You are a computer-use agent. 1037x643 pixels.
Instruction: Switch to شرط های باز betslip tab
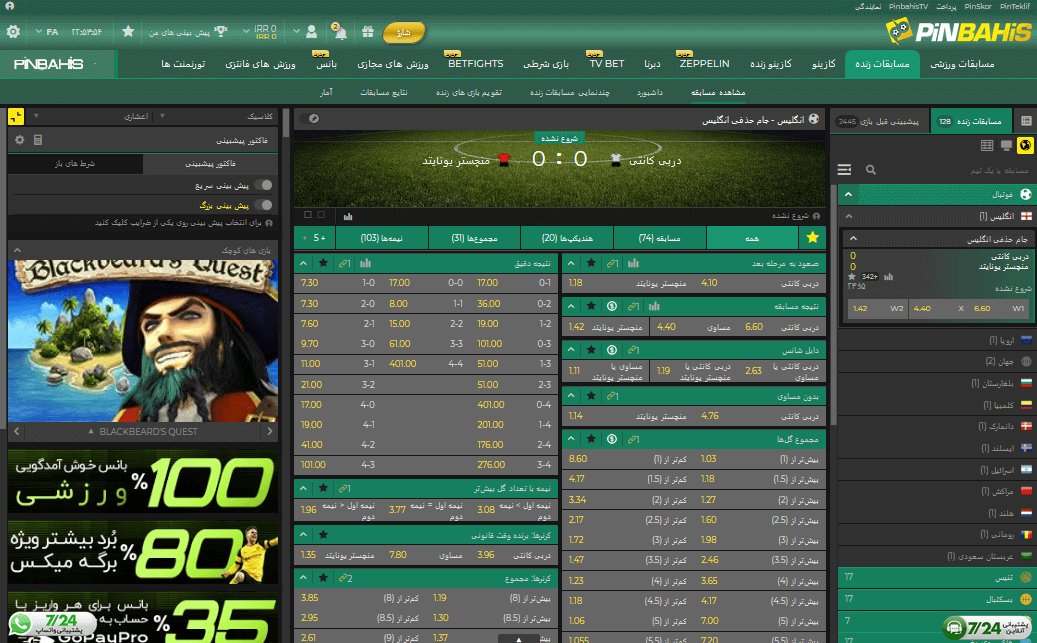pos(75,163)
